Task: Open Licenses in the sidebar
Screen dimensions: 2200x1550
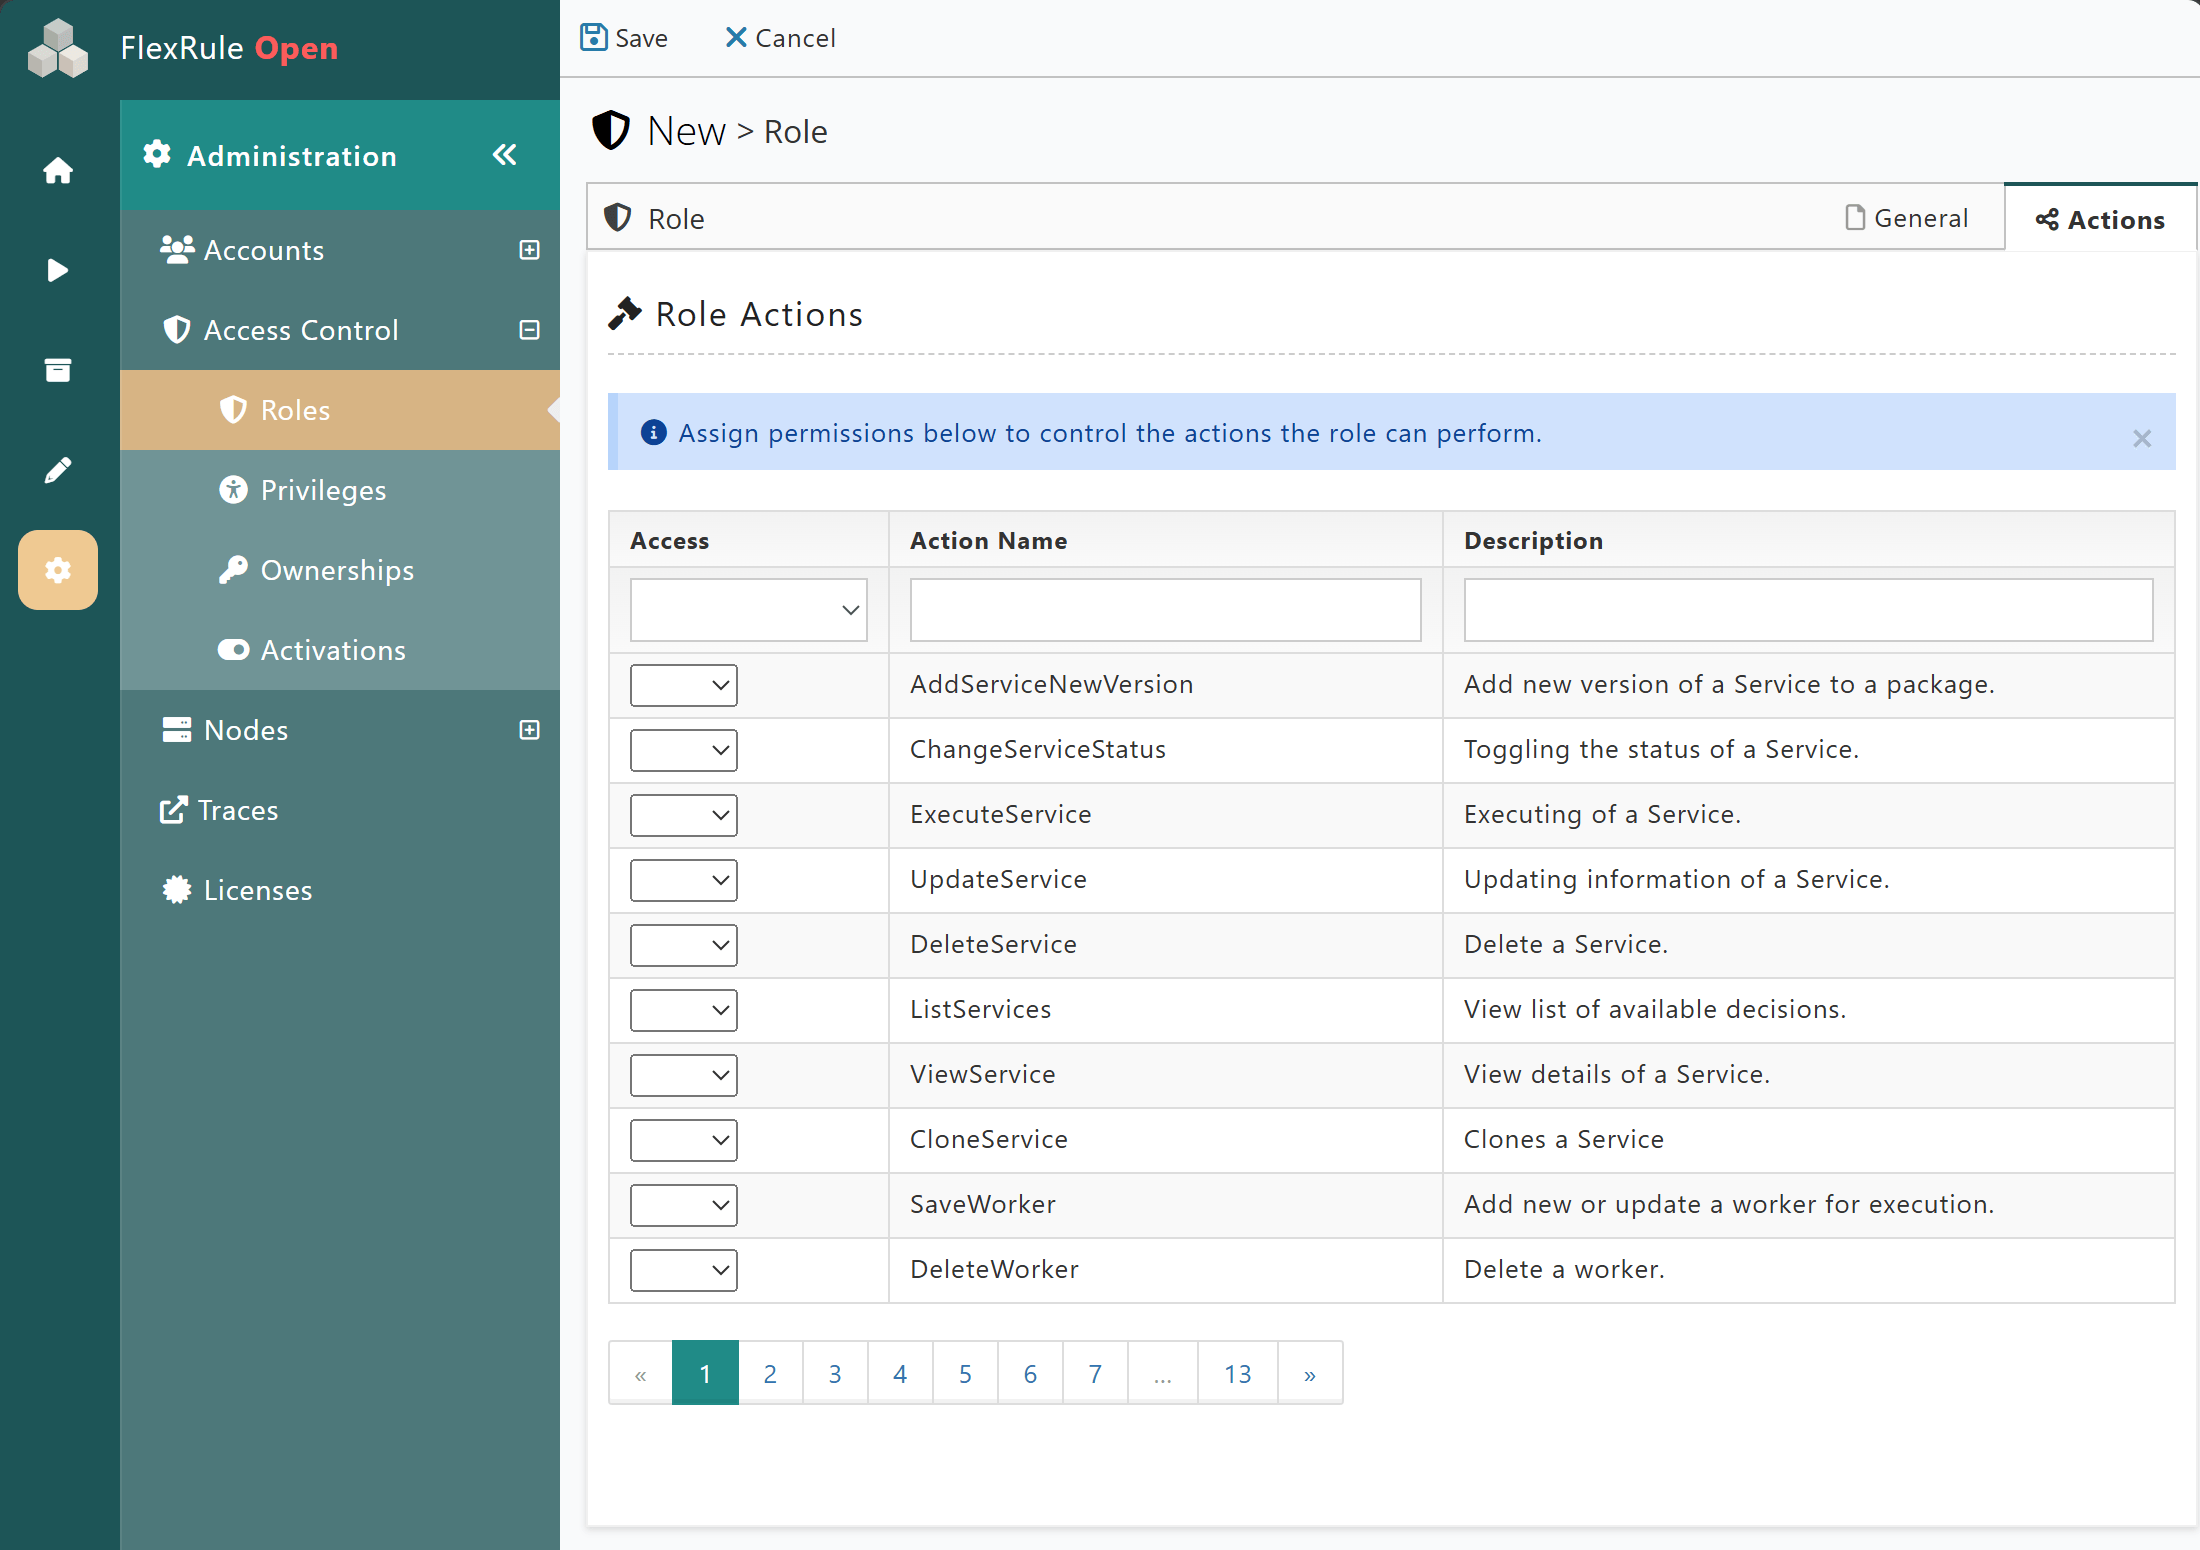Action: [340, 890]
